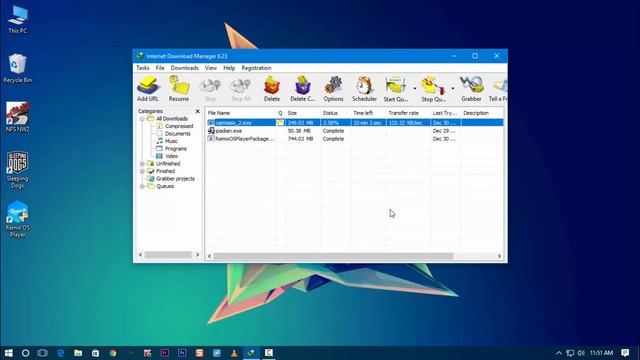The width and height of the screenshot is (640, 360).
Task: Open the Downloads menu
Action: (x=184, y=68)
